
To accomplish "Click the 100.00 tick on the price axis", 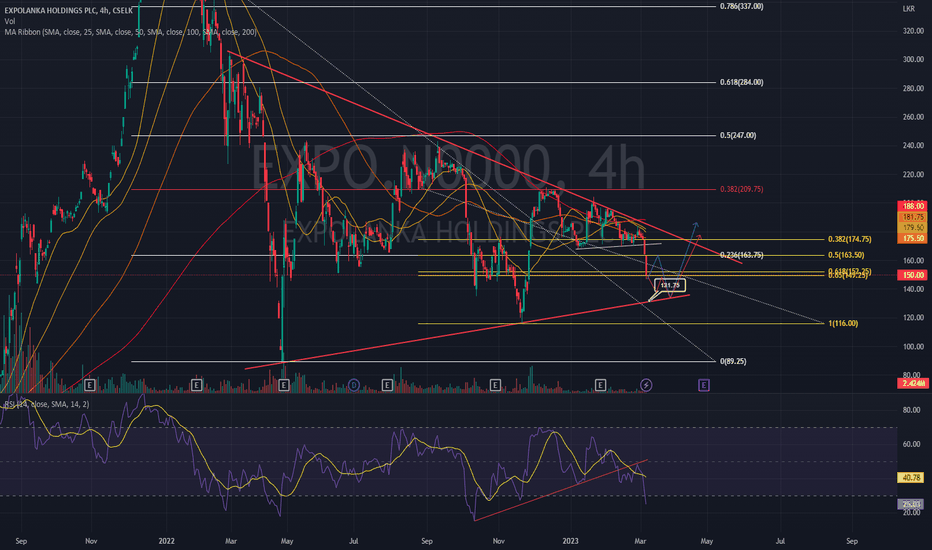I will pos(914,347).
